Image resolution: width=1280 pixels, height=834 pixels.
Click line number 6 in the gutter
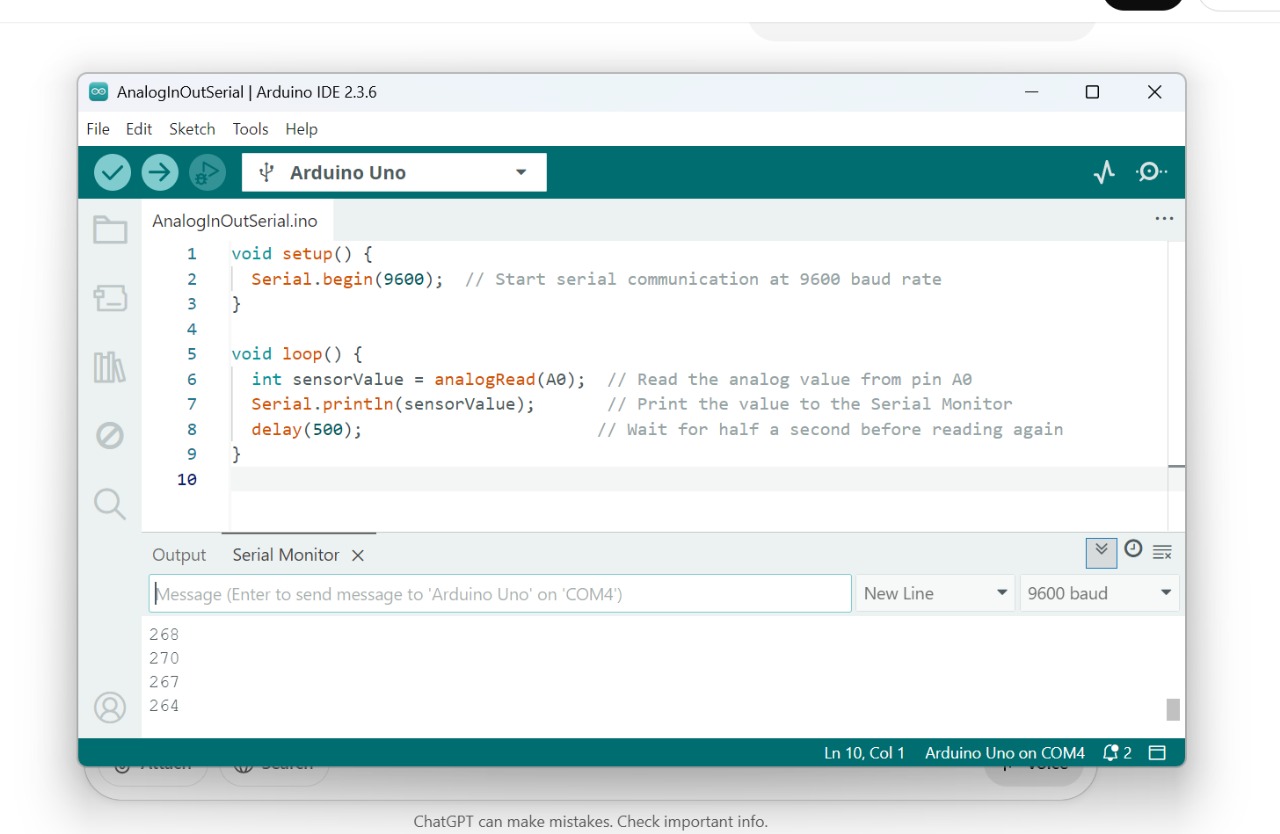[192, 379]
